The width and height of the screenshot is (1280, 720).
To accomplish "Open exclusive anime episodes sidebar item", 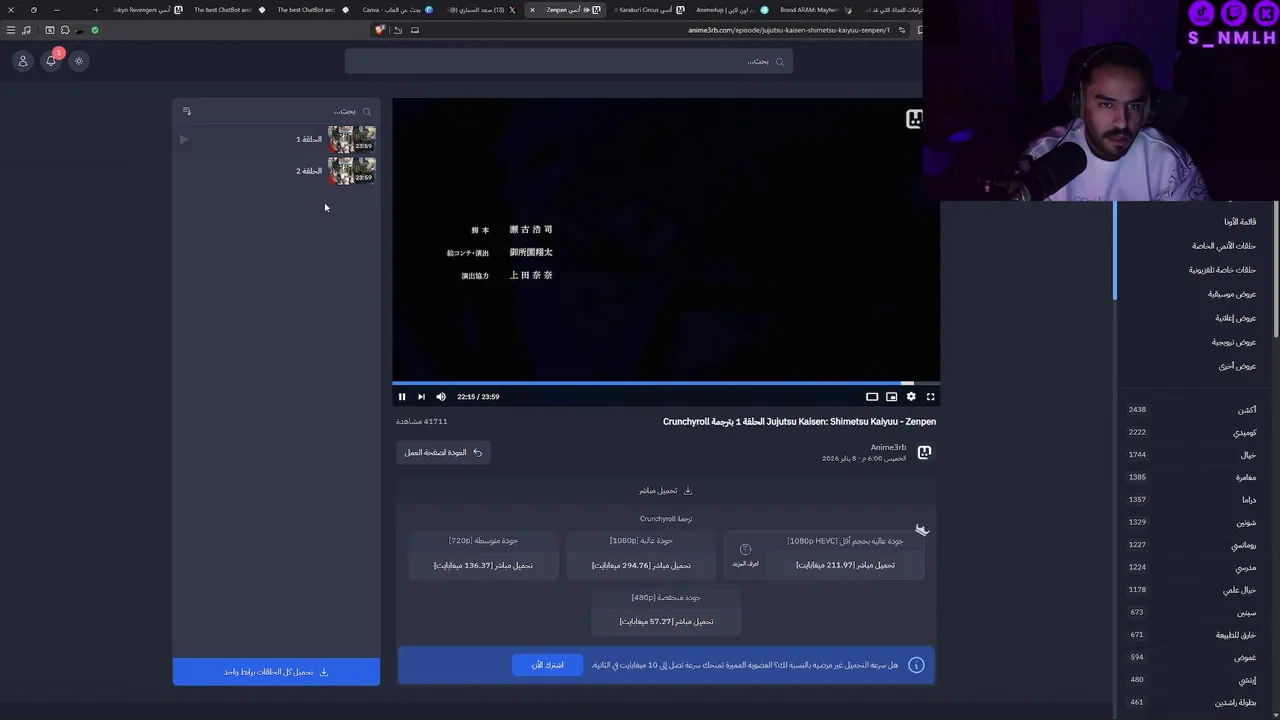I will (x=1223, y=246).
